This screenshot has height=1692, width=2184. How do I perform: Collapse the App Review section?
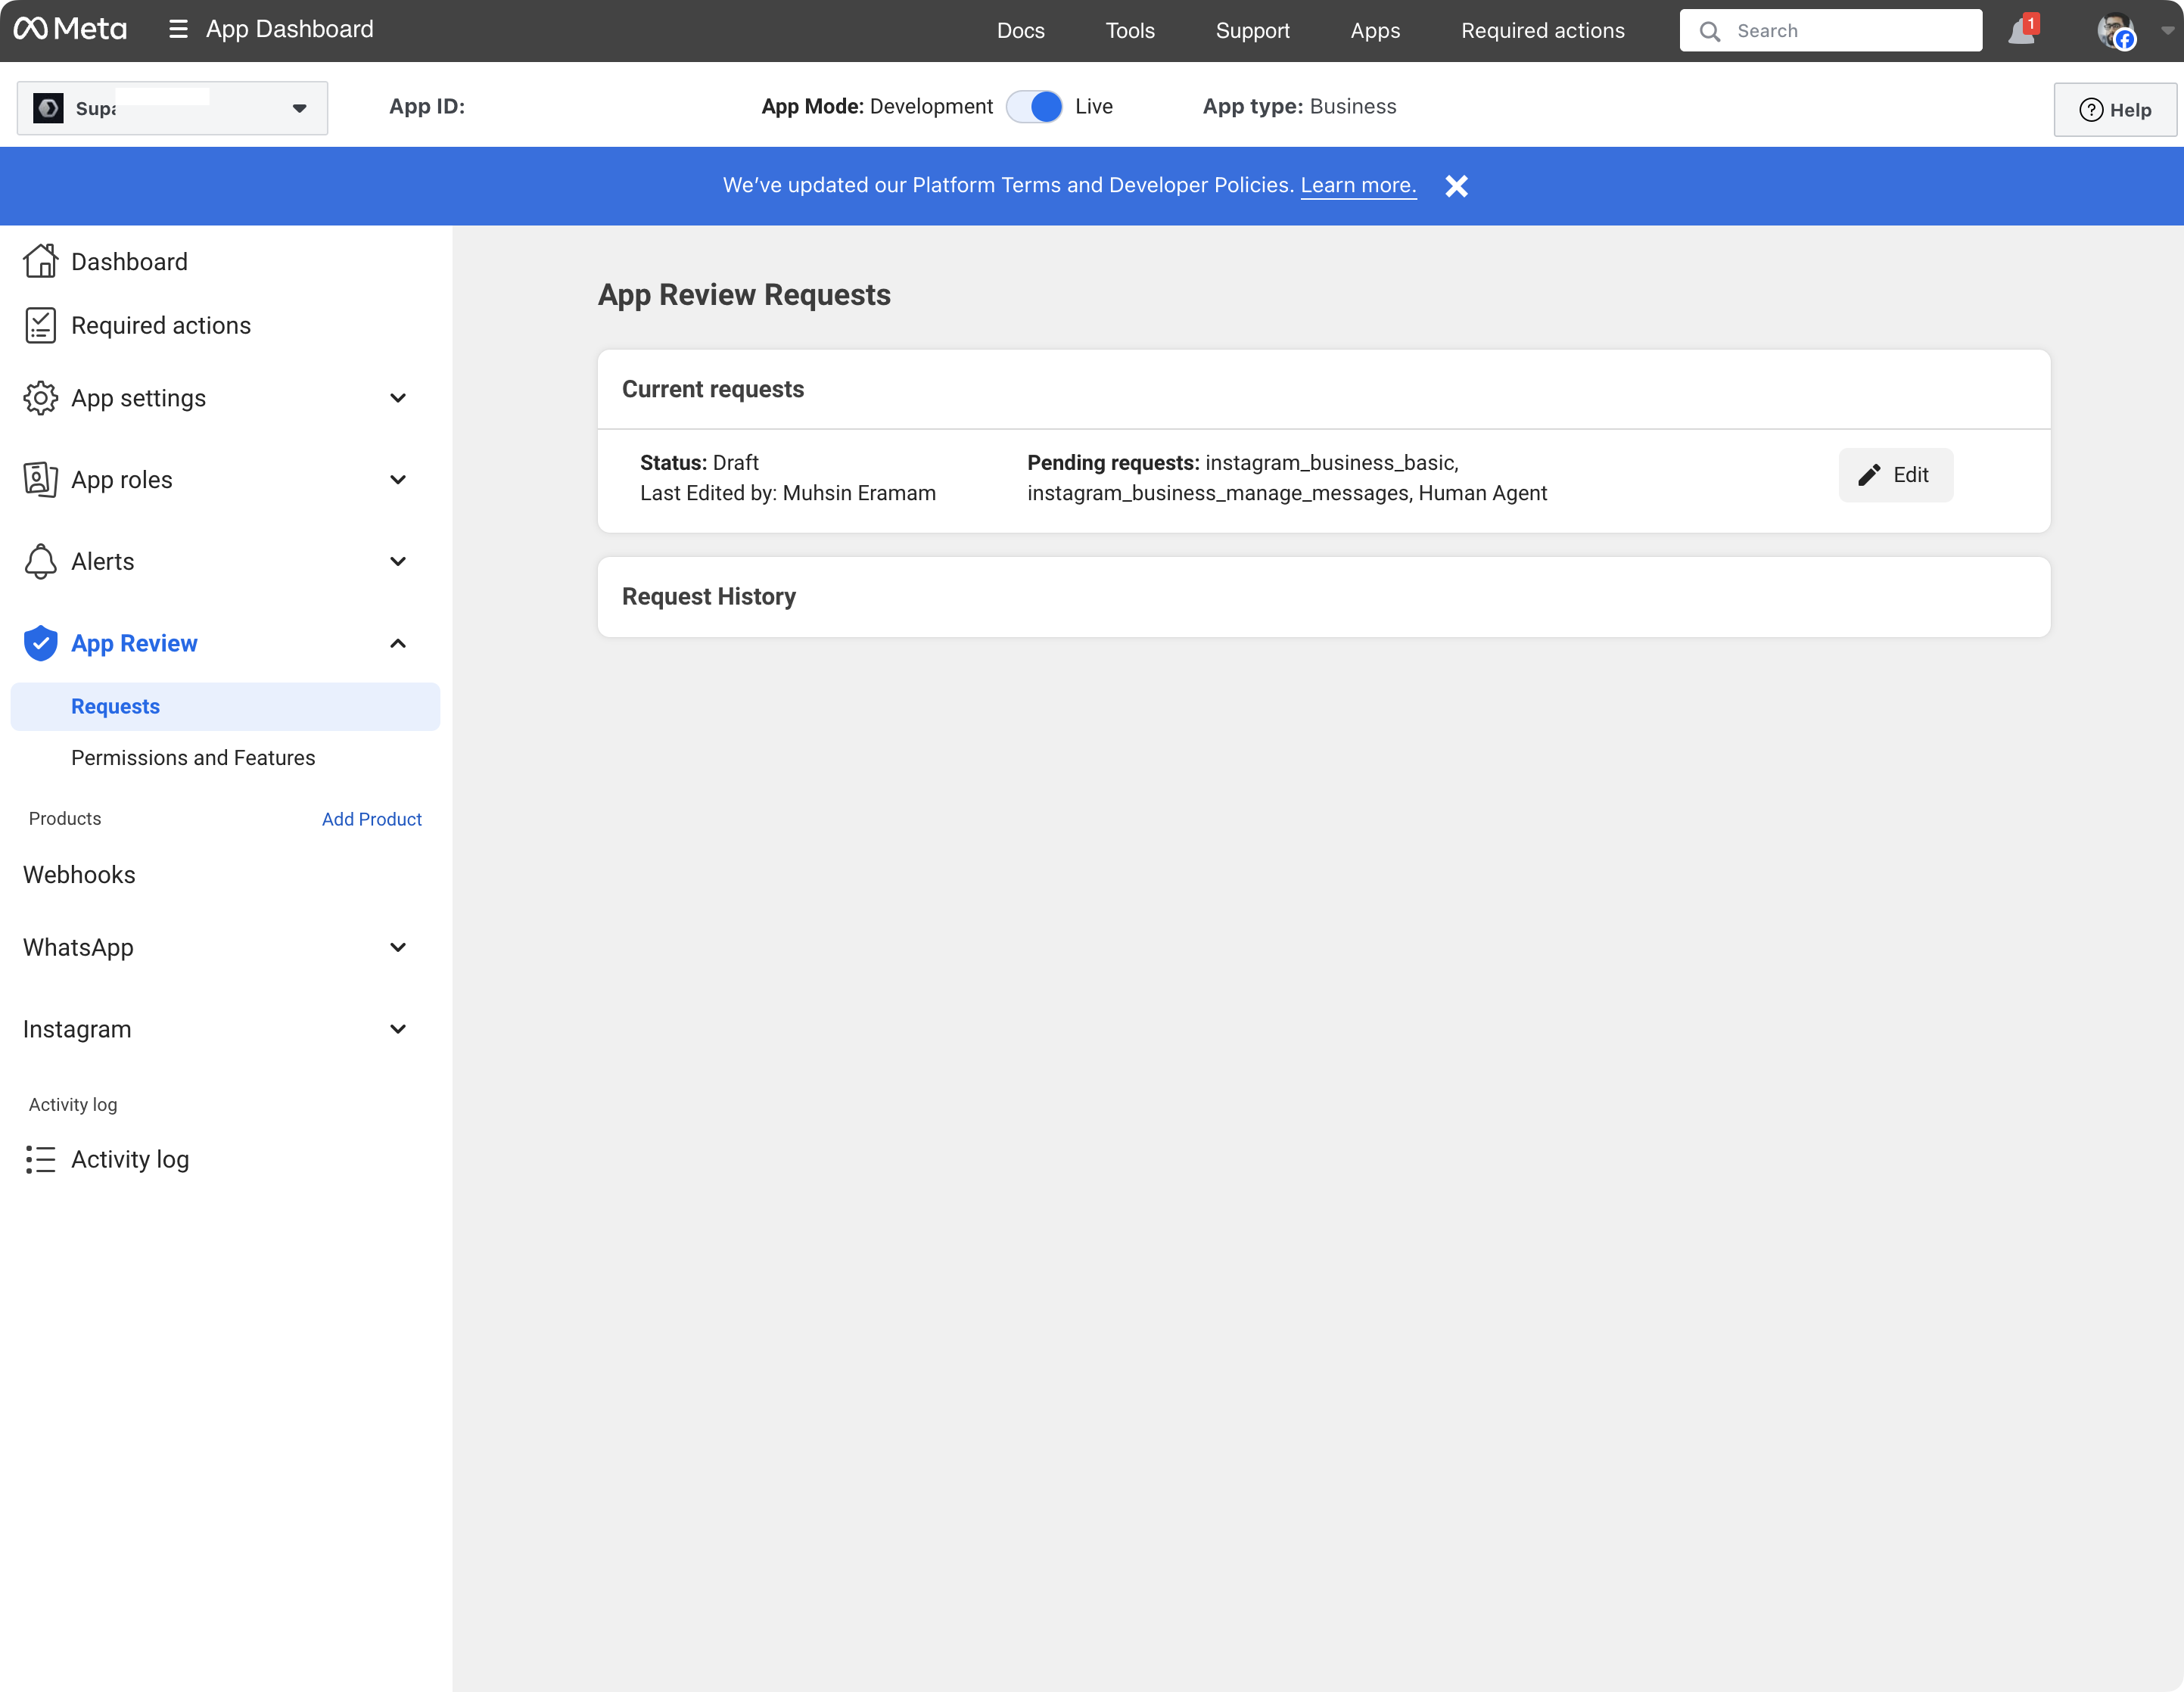(397, 643)
